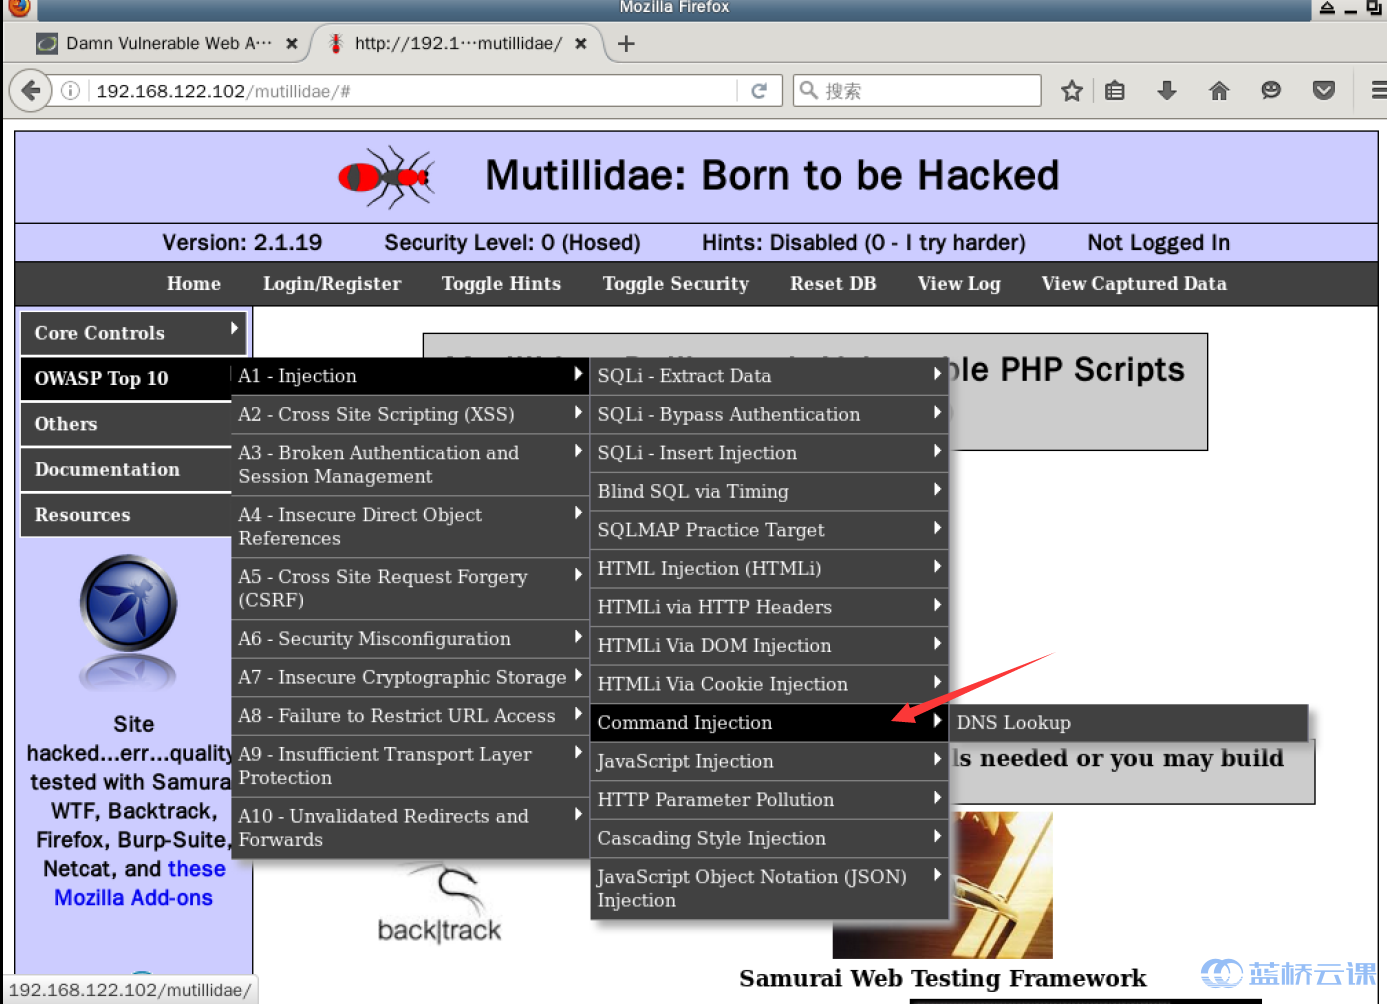Expand A5 - Cross Site Request Forgery
This screenshot has height=1004, width=1387.
(x=410, y=589)
